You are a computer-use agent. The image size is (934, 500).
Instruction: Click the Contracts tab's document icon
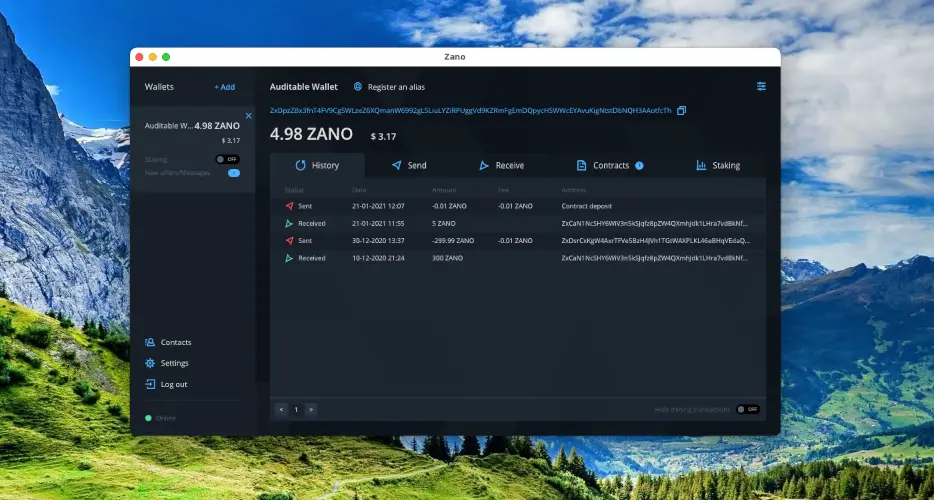[x=581, y=165]
